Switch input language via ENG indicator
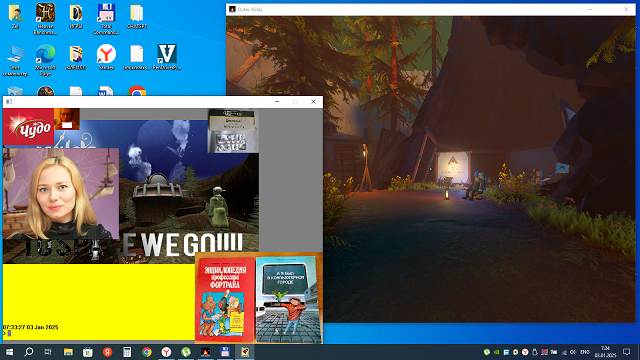Image resolution: width=640 pixels, height=360 pixels. pos(584,352)
